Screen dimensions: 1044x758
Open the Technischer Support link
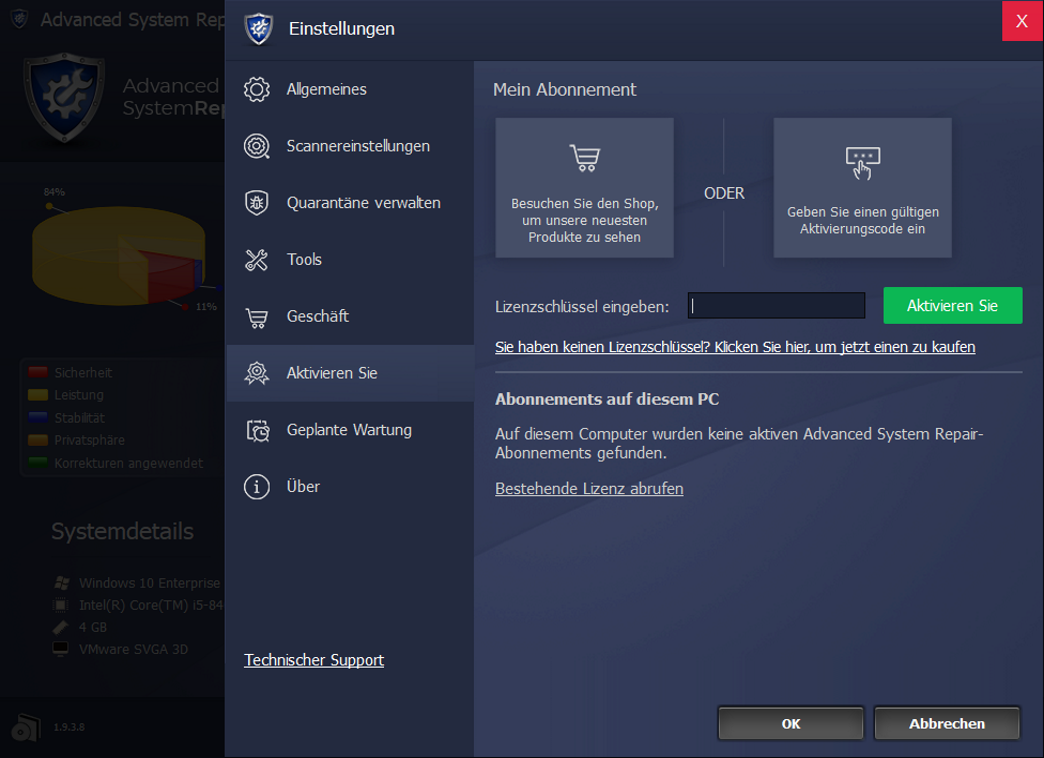314,660
